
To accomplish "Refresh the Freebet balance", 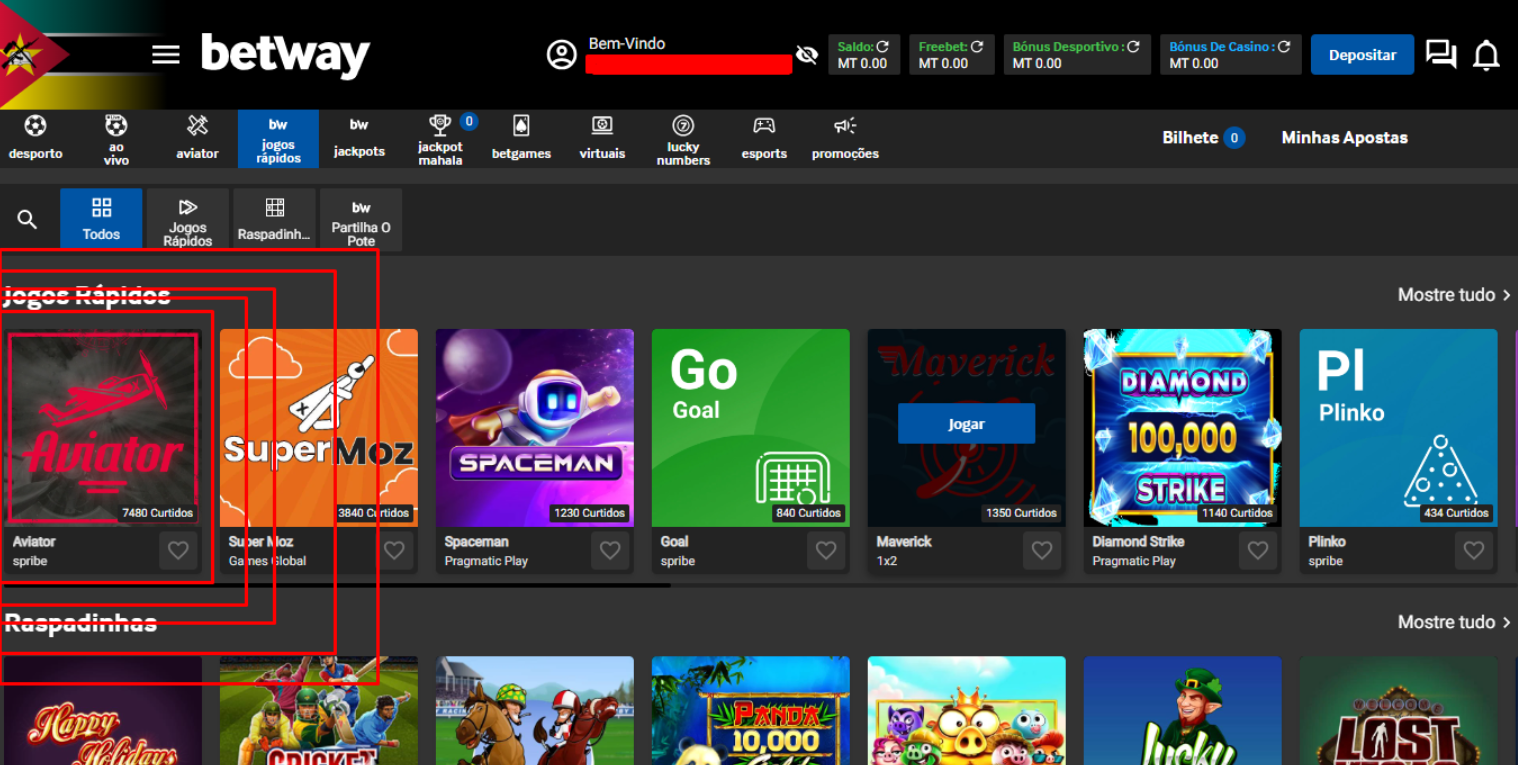I will tap(977, 46).
